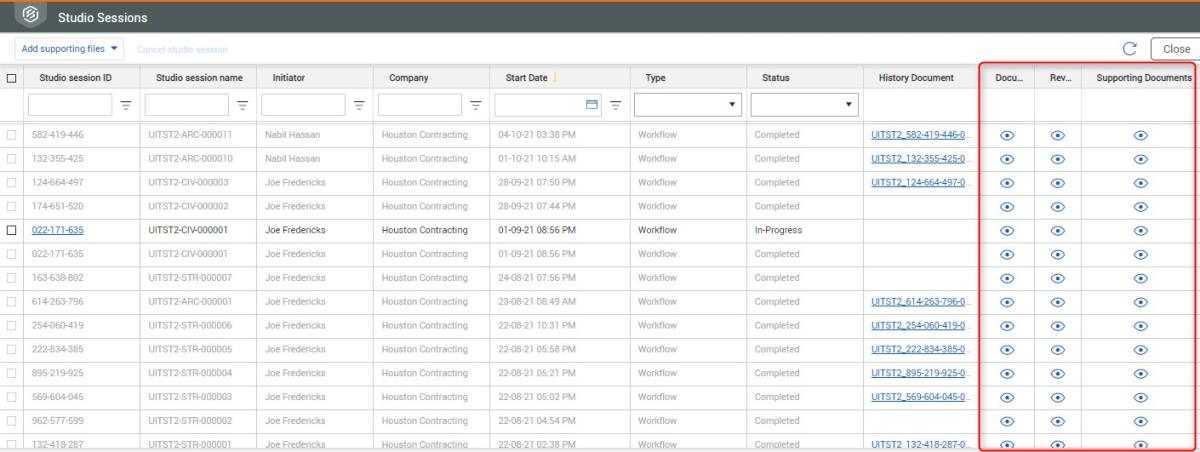Select checkbox for UITST2-CIV-000001 in-progress row

point(12,230)
